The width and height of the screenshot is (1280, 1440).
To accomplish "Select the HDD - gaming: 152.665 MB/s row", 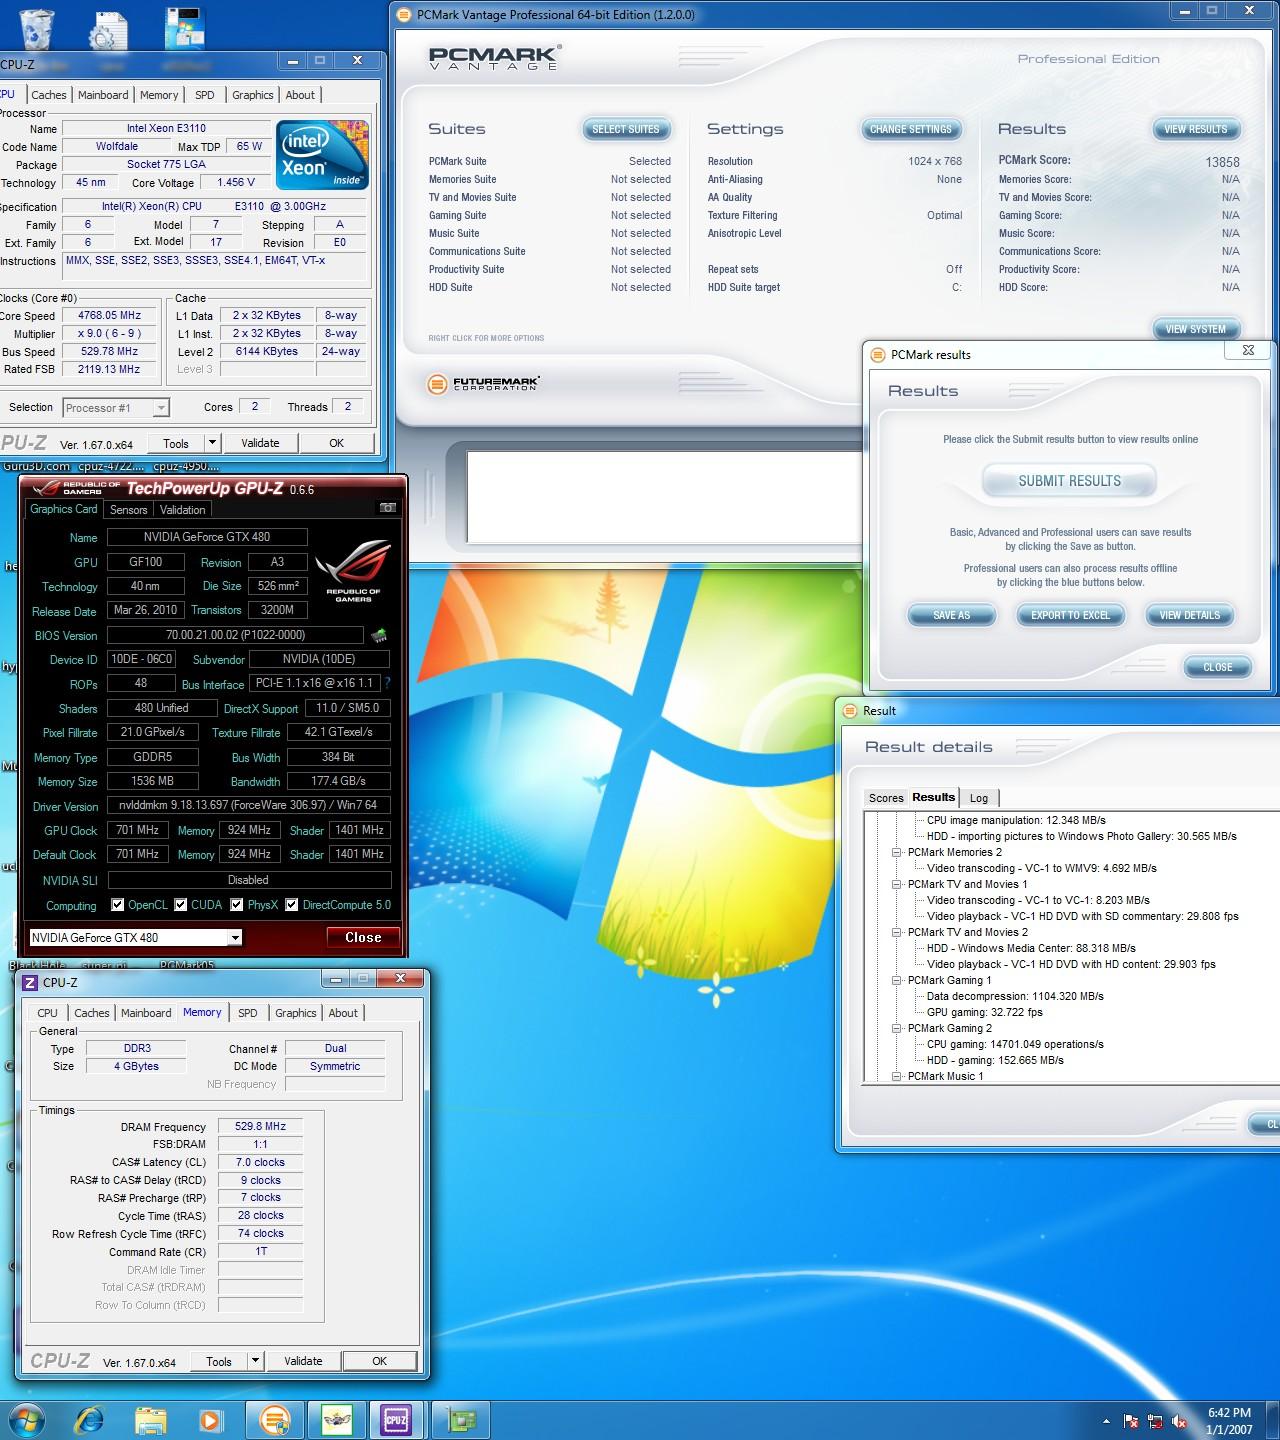I will 995,1060.
